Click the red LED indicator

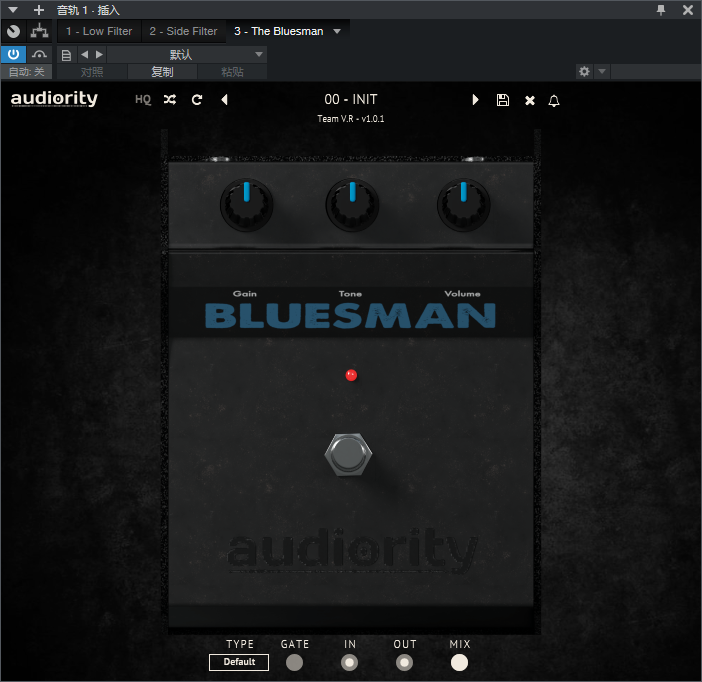tap(351, 375)
